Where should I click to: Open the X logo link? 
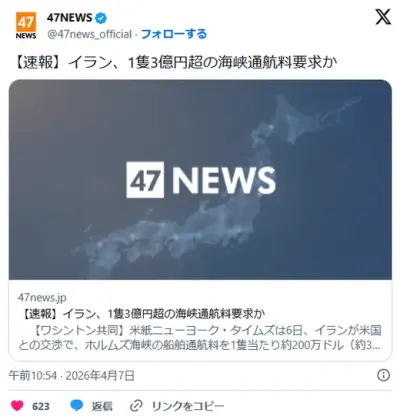(383, 17)
